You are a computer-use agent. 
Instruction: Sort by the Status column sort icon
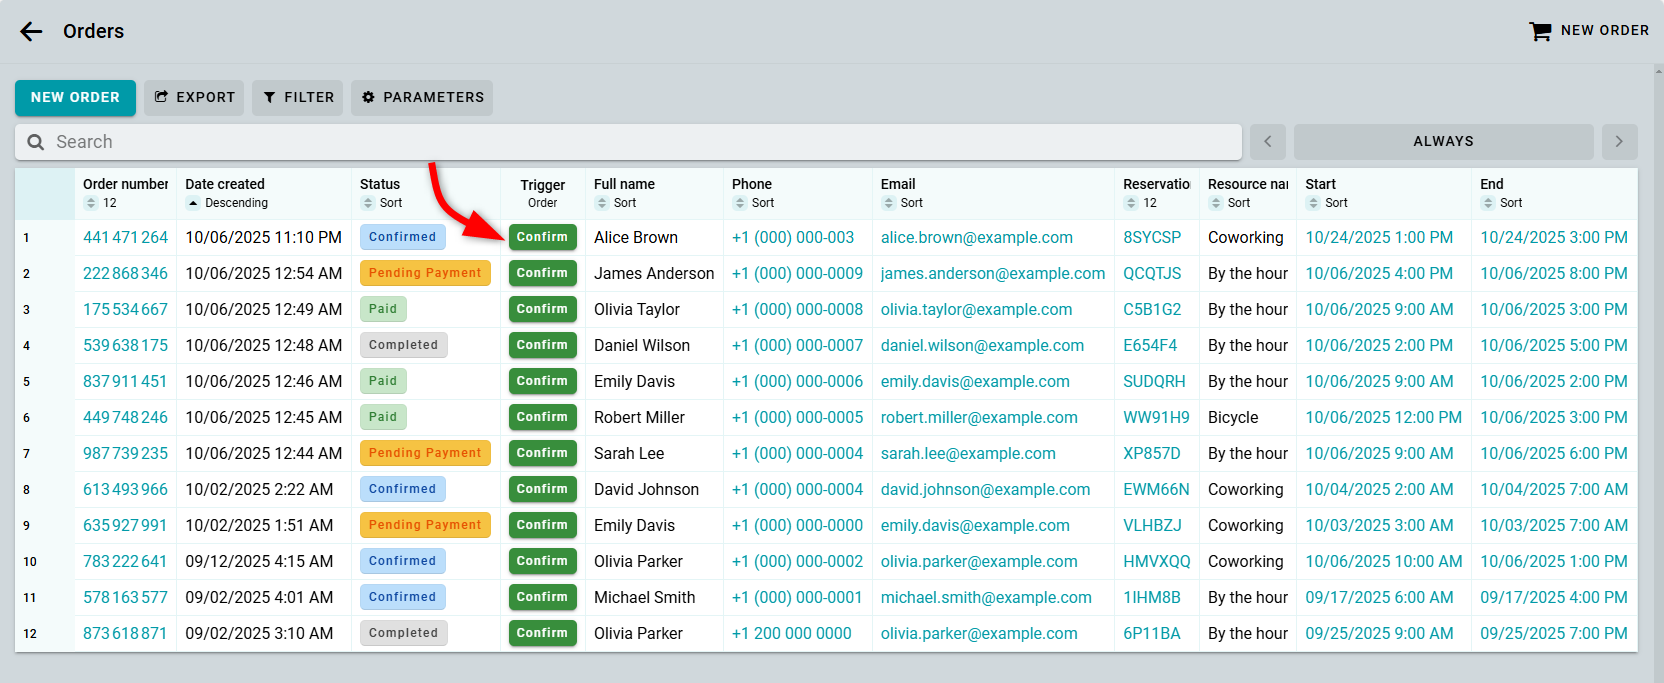[368, 203]
